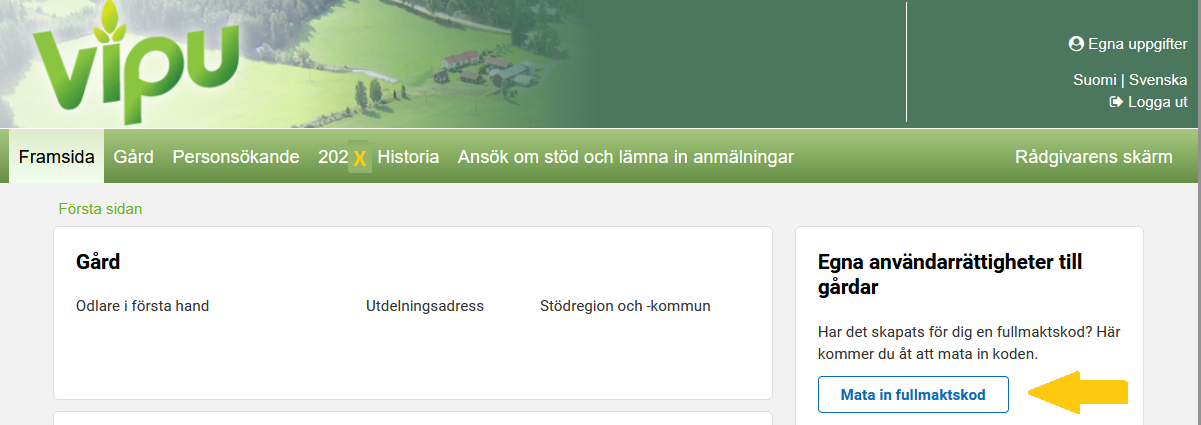Click 'Utdelningsadress' label
Viewport: 1201px width, 425px height.
425,306
